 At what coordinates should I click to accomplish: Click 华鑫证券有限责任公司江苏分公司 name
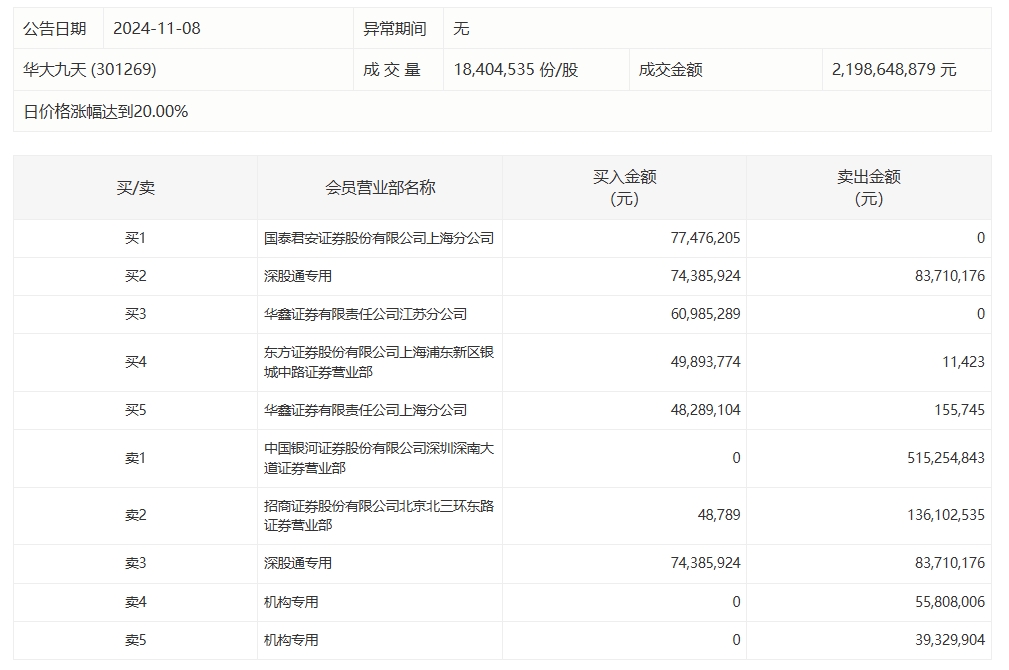[x=366, y=315]
